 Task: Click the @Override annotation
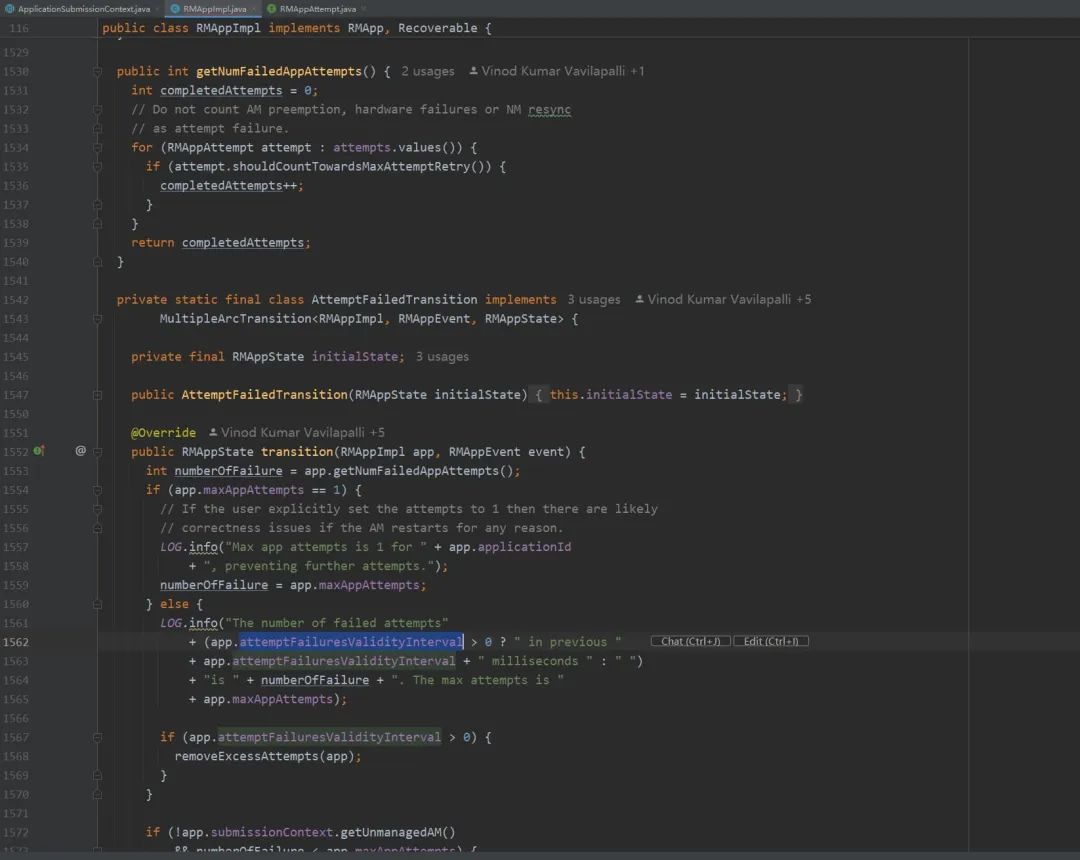(x=163, y=432)
